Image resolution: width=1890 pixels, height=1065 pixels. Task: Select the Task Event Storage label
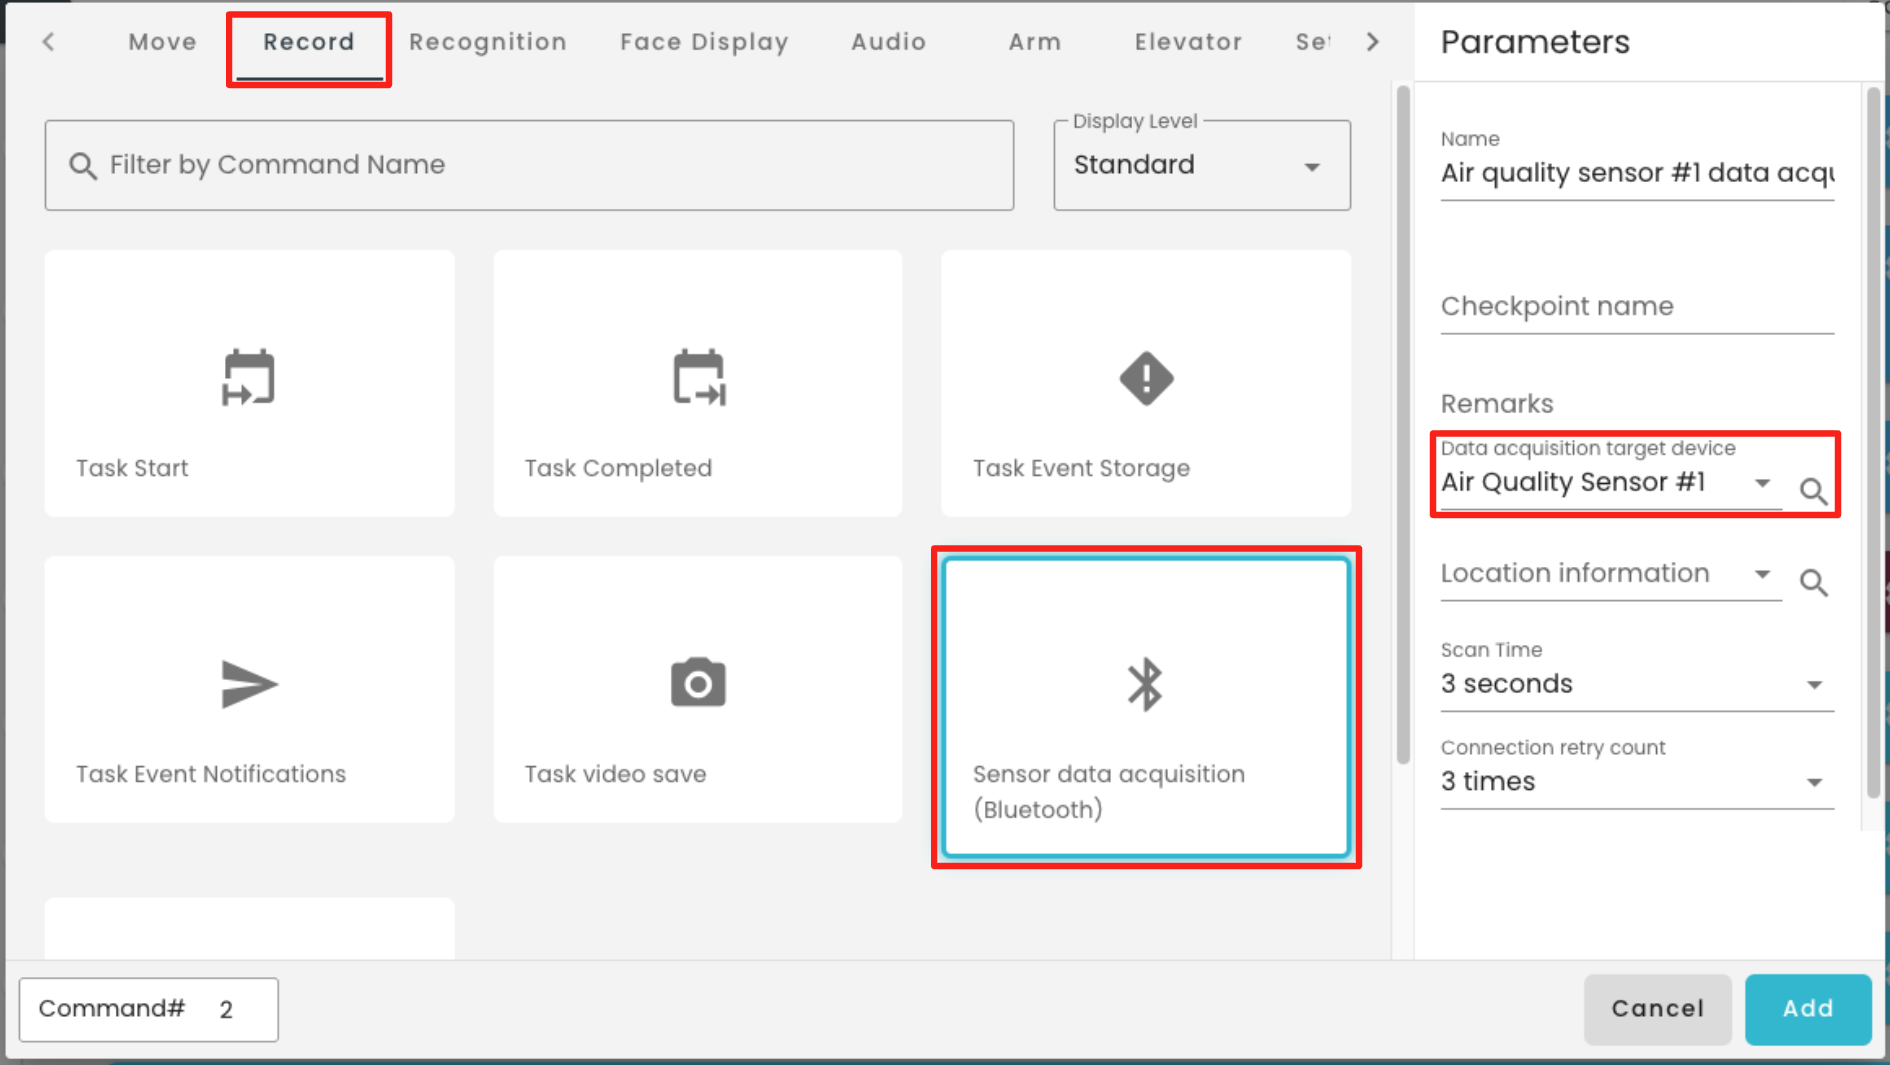[1081, 468]
